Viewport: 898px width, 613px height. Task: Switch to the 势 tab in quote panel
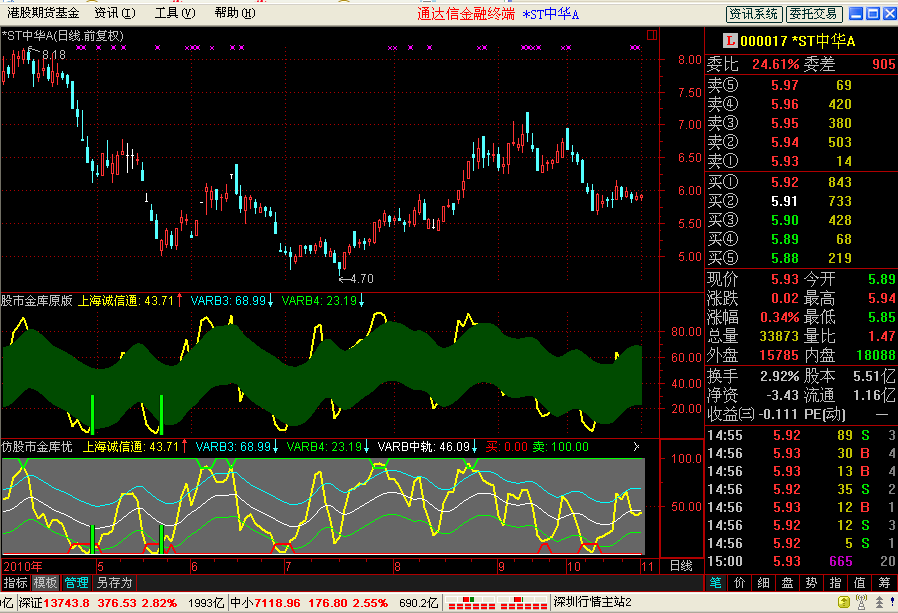point(812,583)
